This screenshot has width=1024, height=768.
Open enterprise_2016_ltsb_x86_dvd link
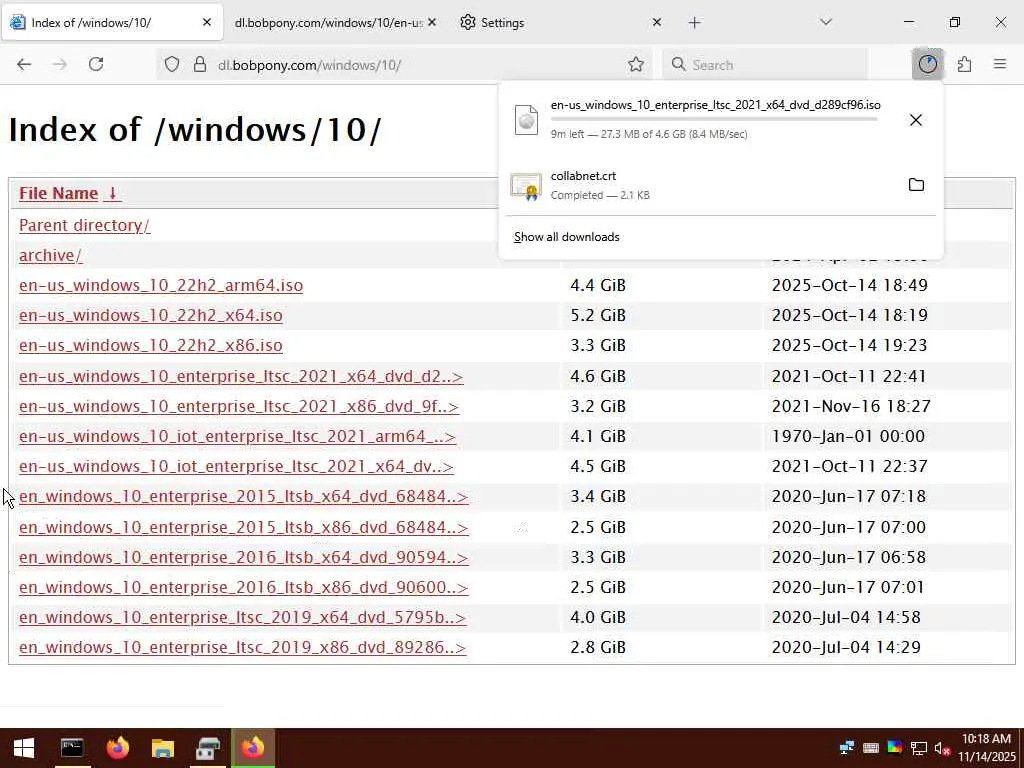tap(244, 588)
